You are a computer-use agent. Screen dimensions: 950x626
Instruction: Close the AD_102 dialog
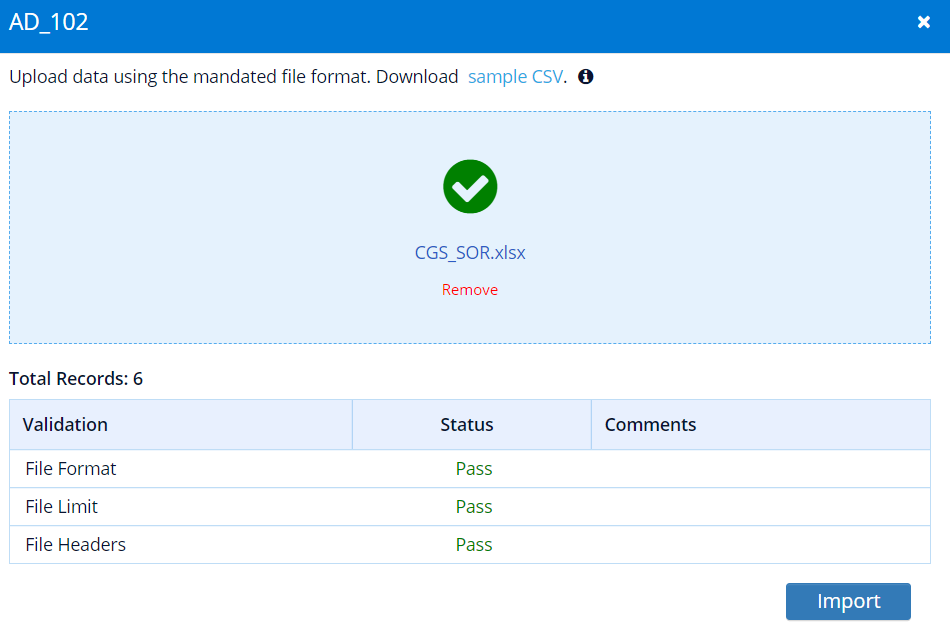click(923, 22)
